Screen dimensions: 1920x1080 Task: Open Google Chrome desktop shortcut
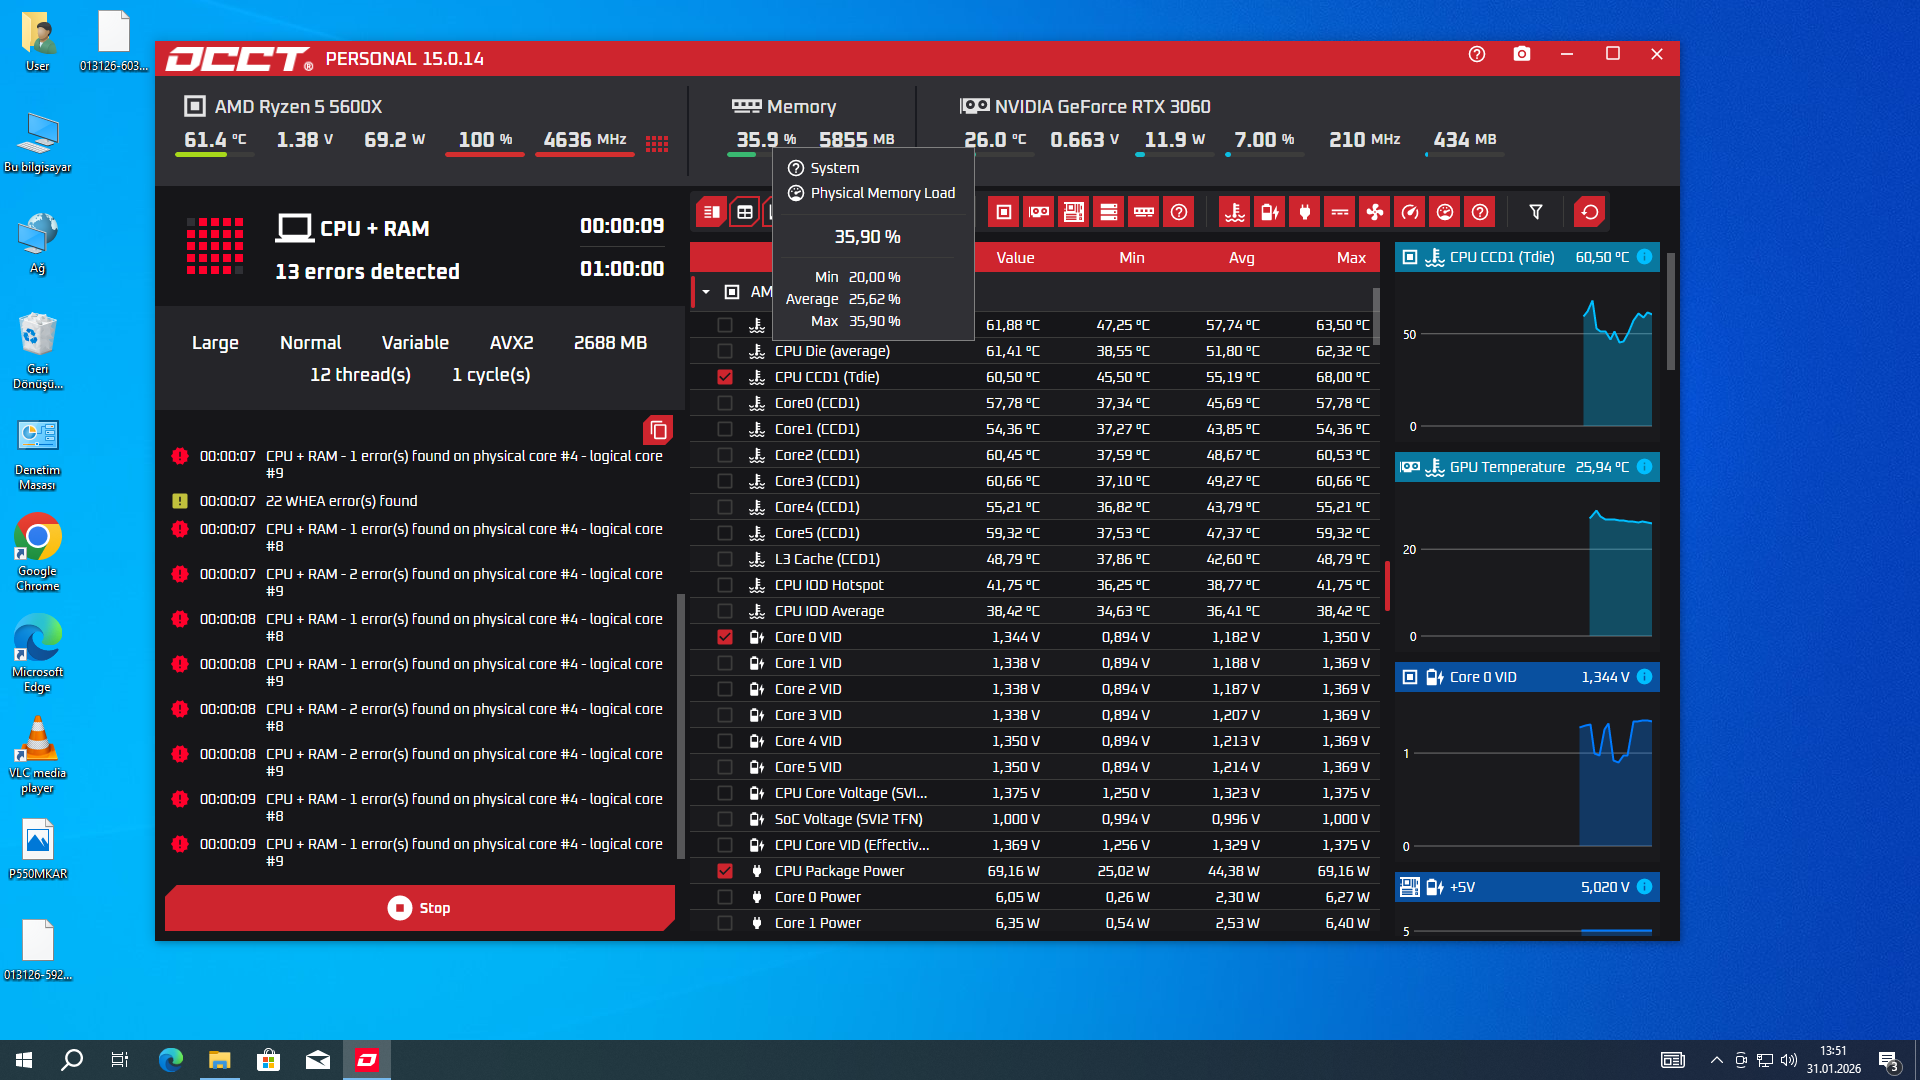click(38, 551)
